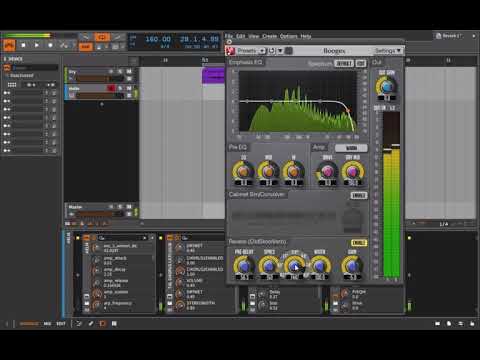Open the Help menu
Screen dimensions: 480x360
pyautogui.click(x=306, y=36)
